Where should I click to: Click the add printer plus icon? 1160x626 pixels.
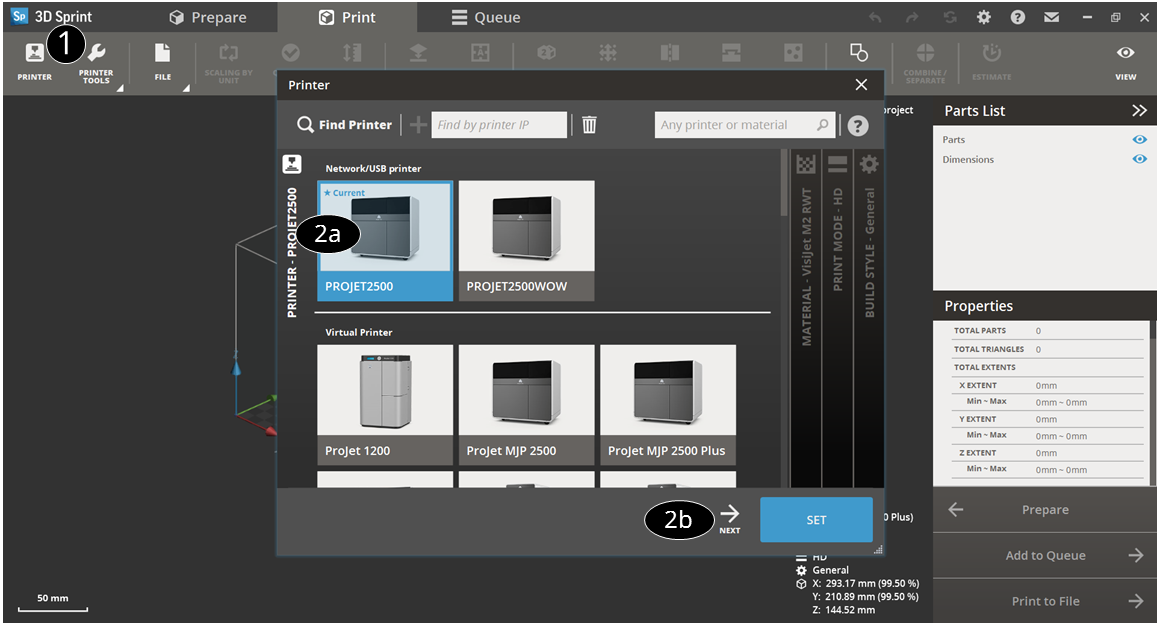[x=418, y=124]
